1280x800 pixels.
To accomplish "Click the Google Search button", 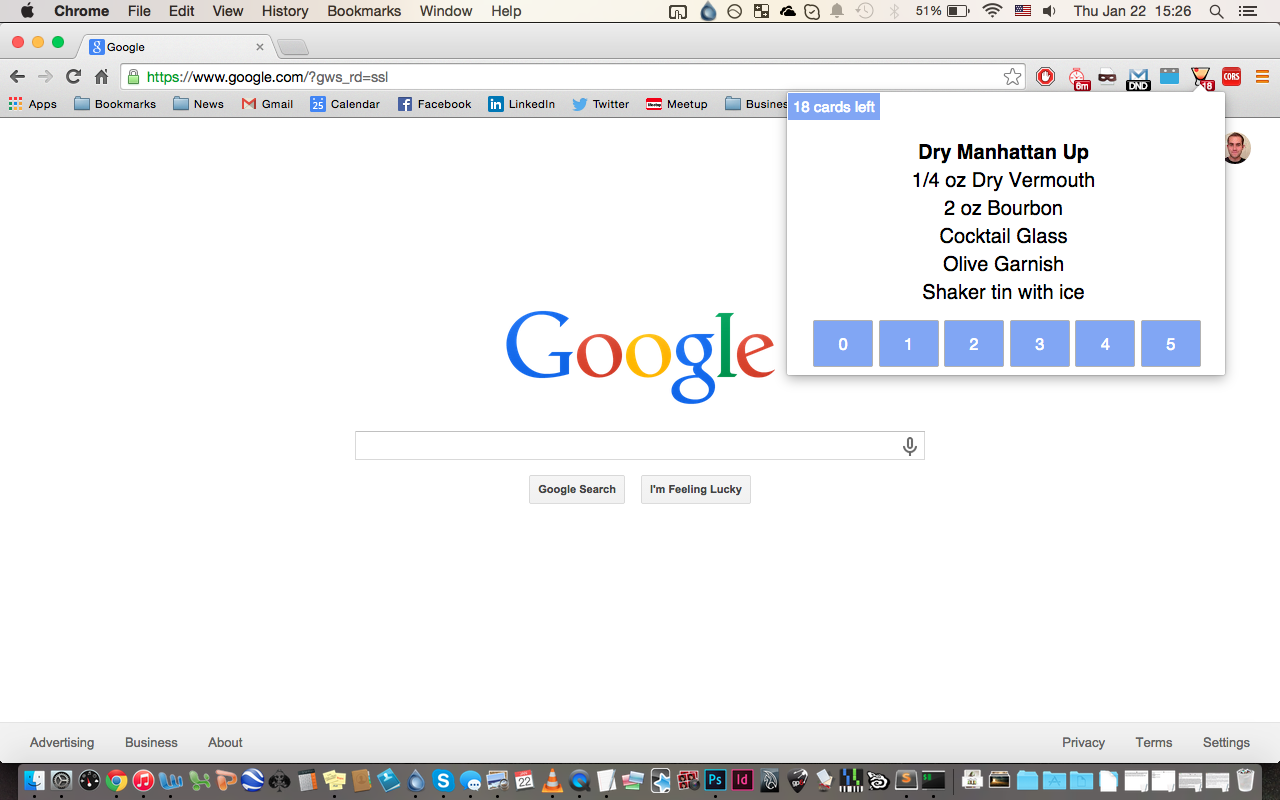I will tap(577, 489).
